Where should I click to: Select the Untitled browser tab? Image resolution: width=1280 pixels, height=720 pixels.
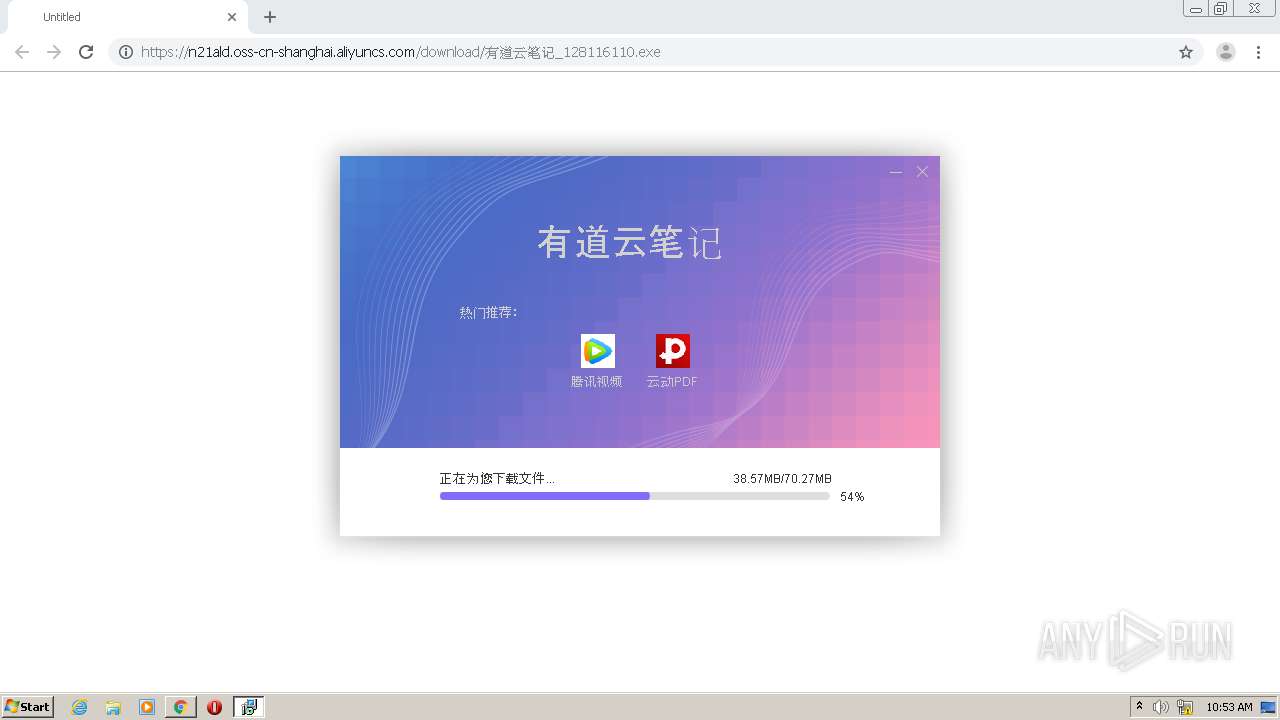pos(127,17)
